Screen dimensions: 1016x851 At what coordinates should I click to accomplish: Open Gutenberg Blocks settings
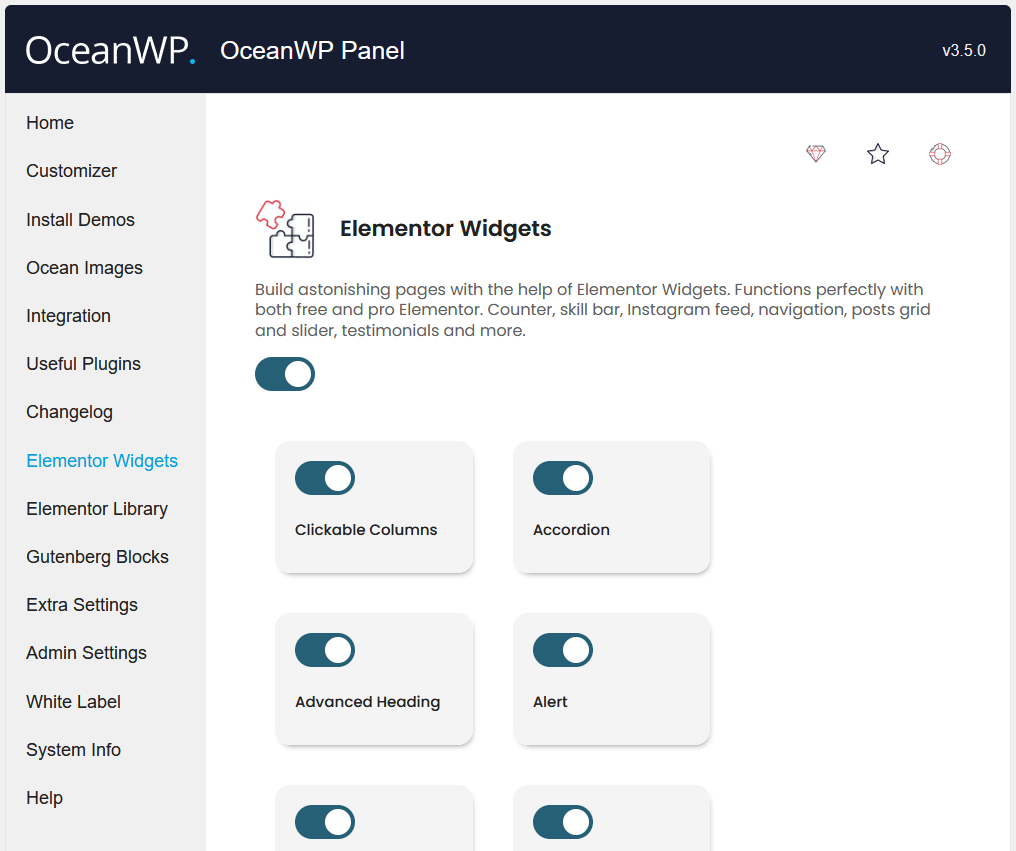click(x=97, y=557)
